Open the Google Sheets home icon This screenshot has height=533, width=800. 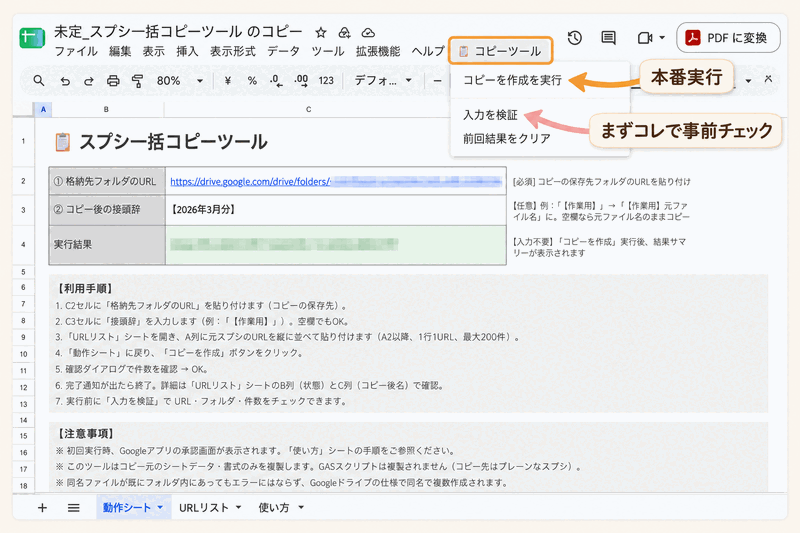tap(32, 39)
